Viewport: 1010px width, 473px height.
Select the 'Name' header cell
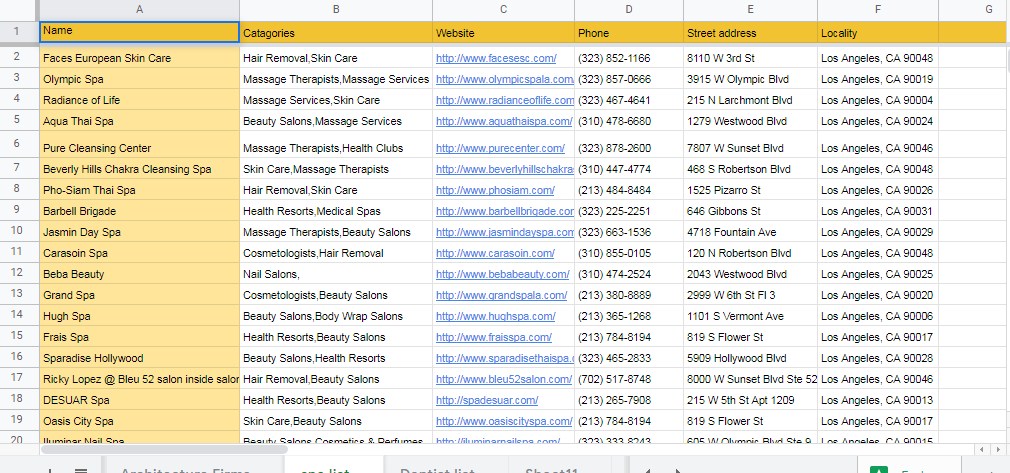click(139, 32)
